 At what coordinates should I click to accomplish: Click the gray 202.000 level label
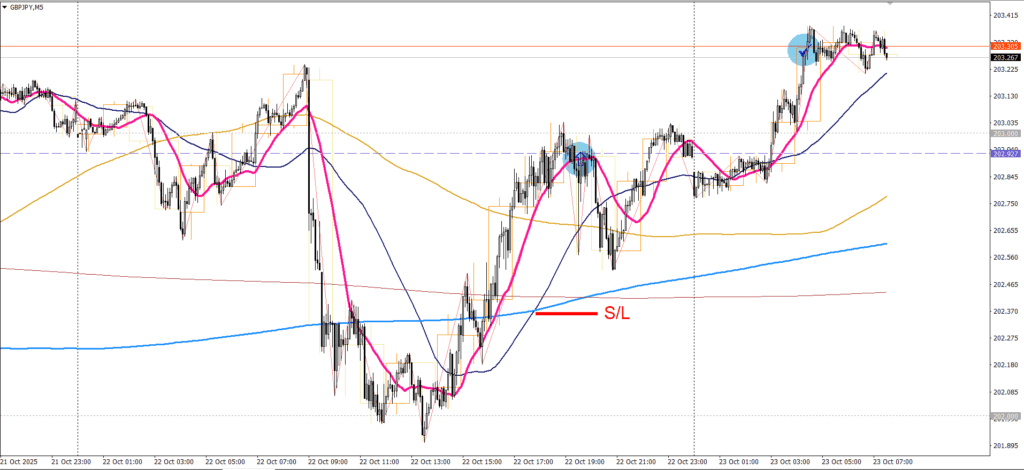pyautogui.click(x=1004, y=415)
